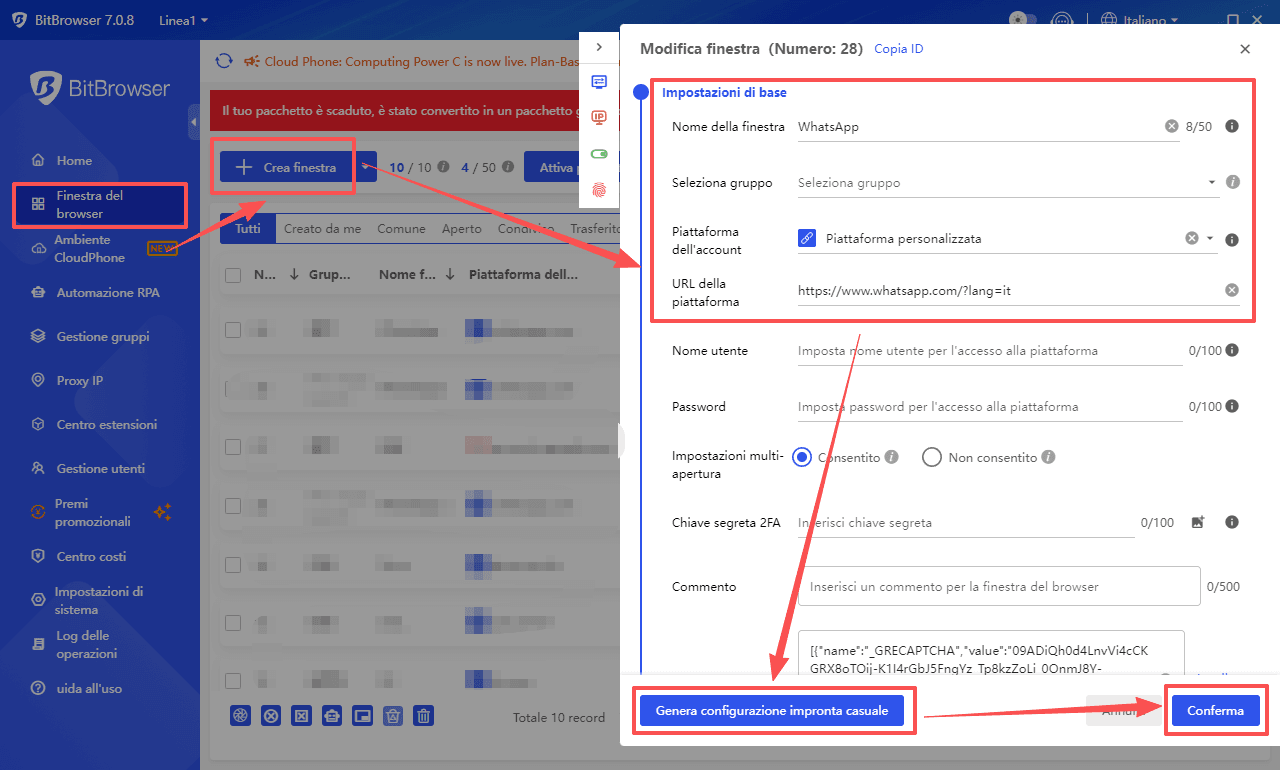Open the Italiano language dropdown
The width and height of the screenshot is (1280, 770).
point(1138,20)
